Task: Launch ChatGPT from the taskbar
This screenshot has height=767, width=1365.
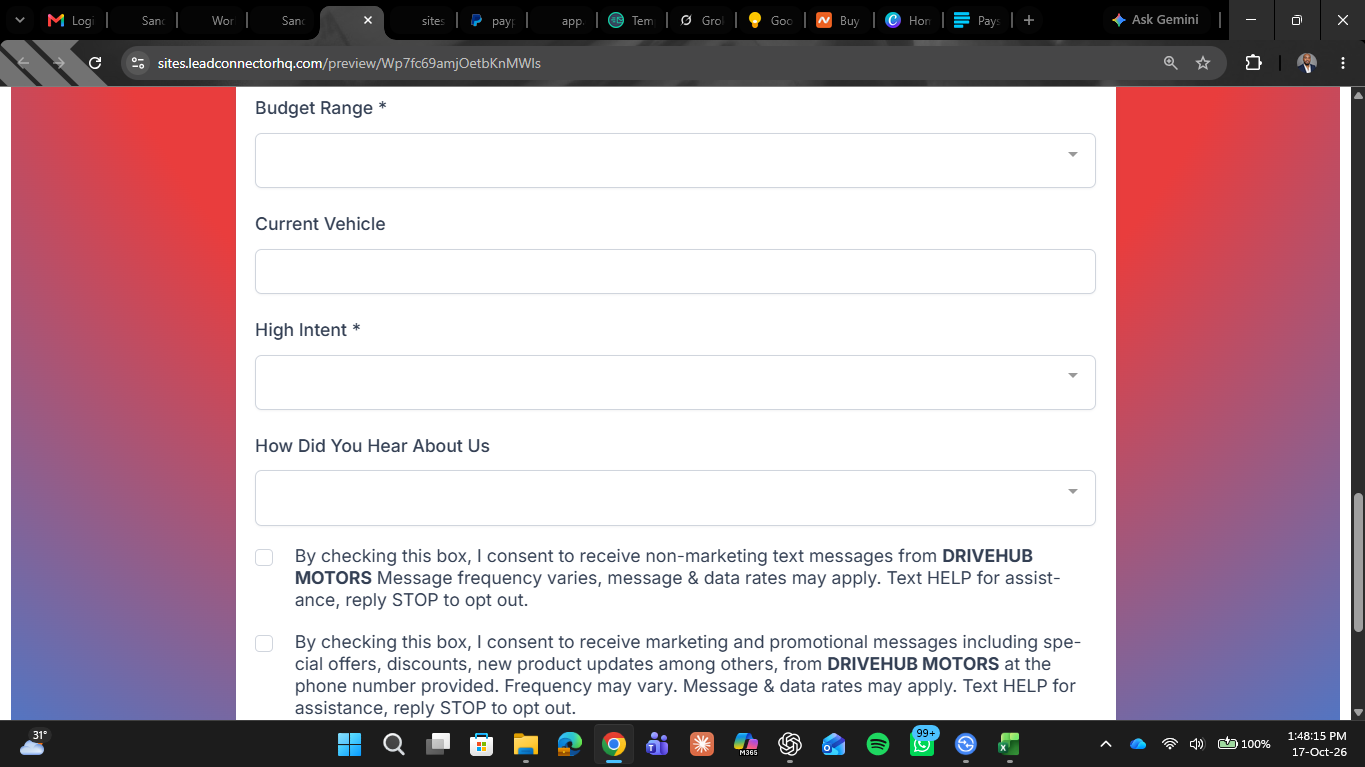Action: [x=790, y=744]
